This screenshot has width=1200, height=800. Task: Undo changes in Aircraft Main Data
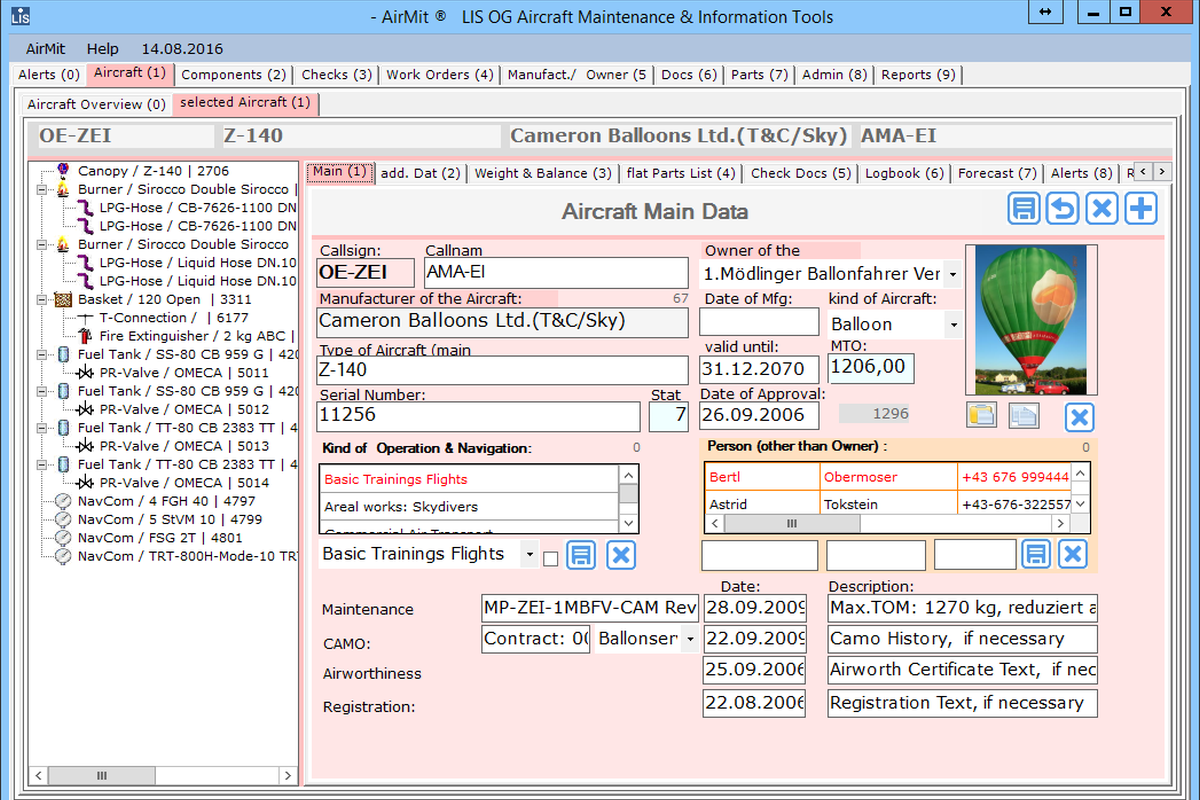pos(1062,209)
